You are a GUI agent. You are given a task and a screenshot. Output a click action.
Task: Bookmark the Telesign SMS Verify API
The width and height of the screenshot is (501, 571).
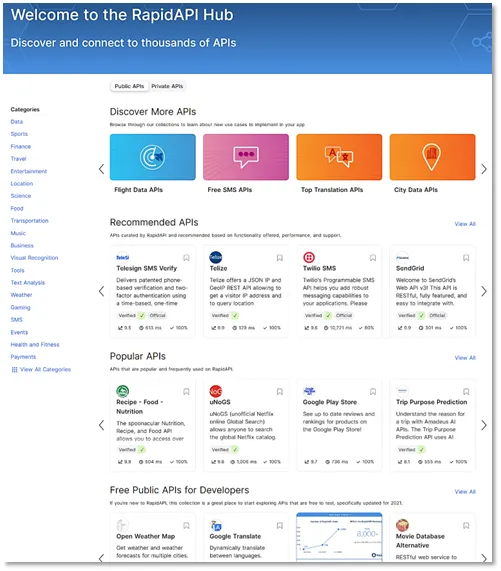pyautogui.click(x=186, y=258)
